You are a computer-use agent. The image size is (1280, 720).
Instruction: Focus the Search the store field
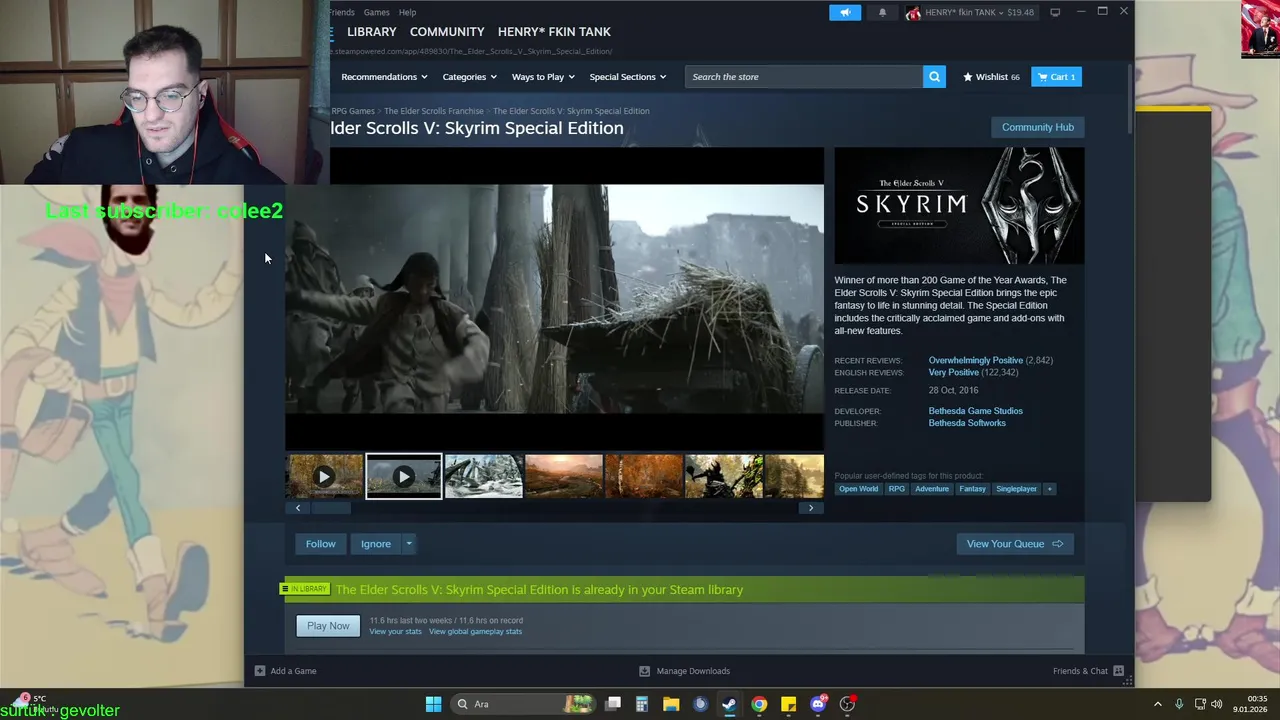coord(804,77)
